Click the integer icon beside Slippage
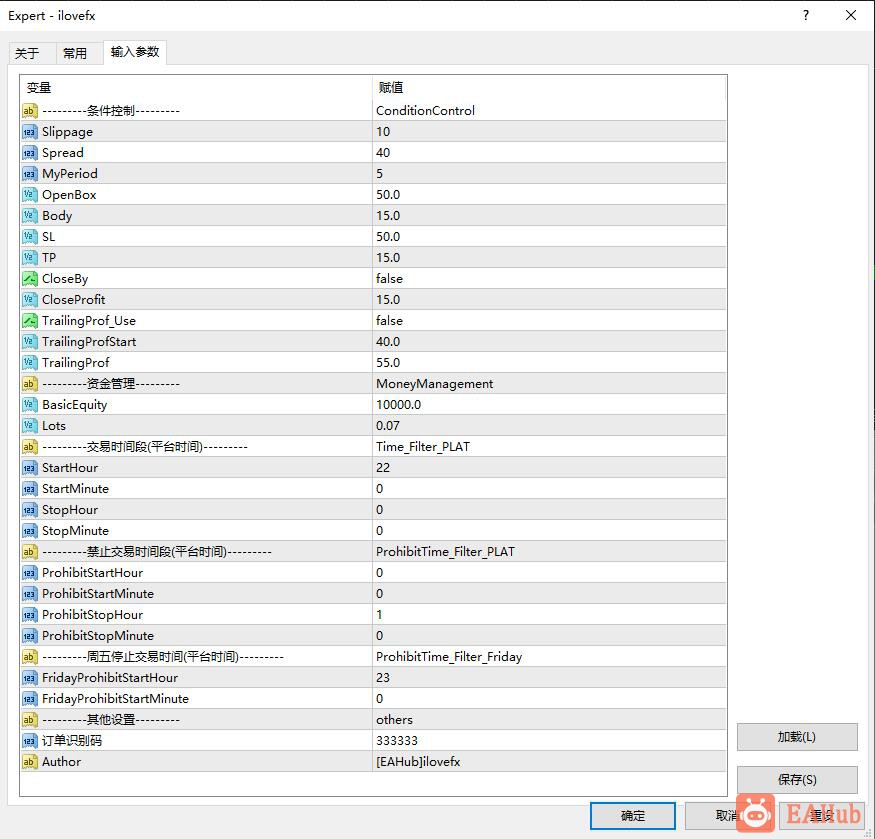This screenshot has width=875, height=839. point(30,132)
